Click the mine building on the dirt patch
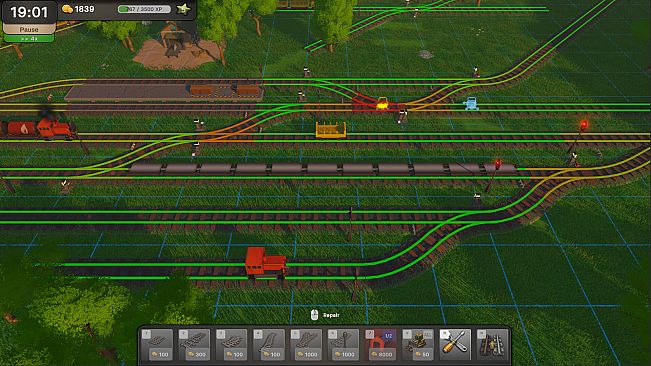This screenshot has height=366, width=651. pos(176,41)
